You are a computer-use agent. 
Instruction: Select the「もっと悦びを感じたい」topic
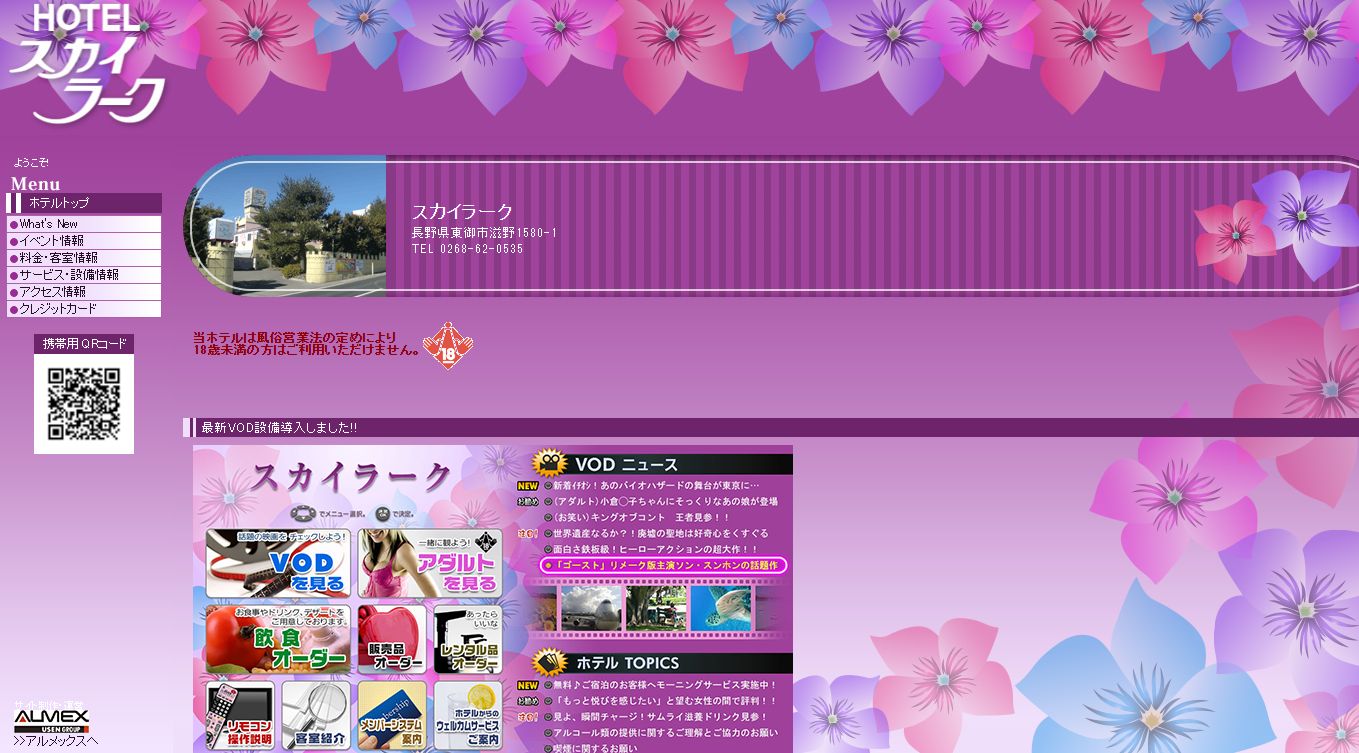point(665,701)
